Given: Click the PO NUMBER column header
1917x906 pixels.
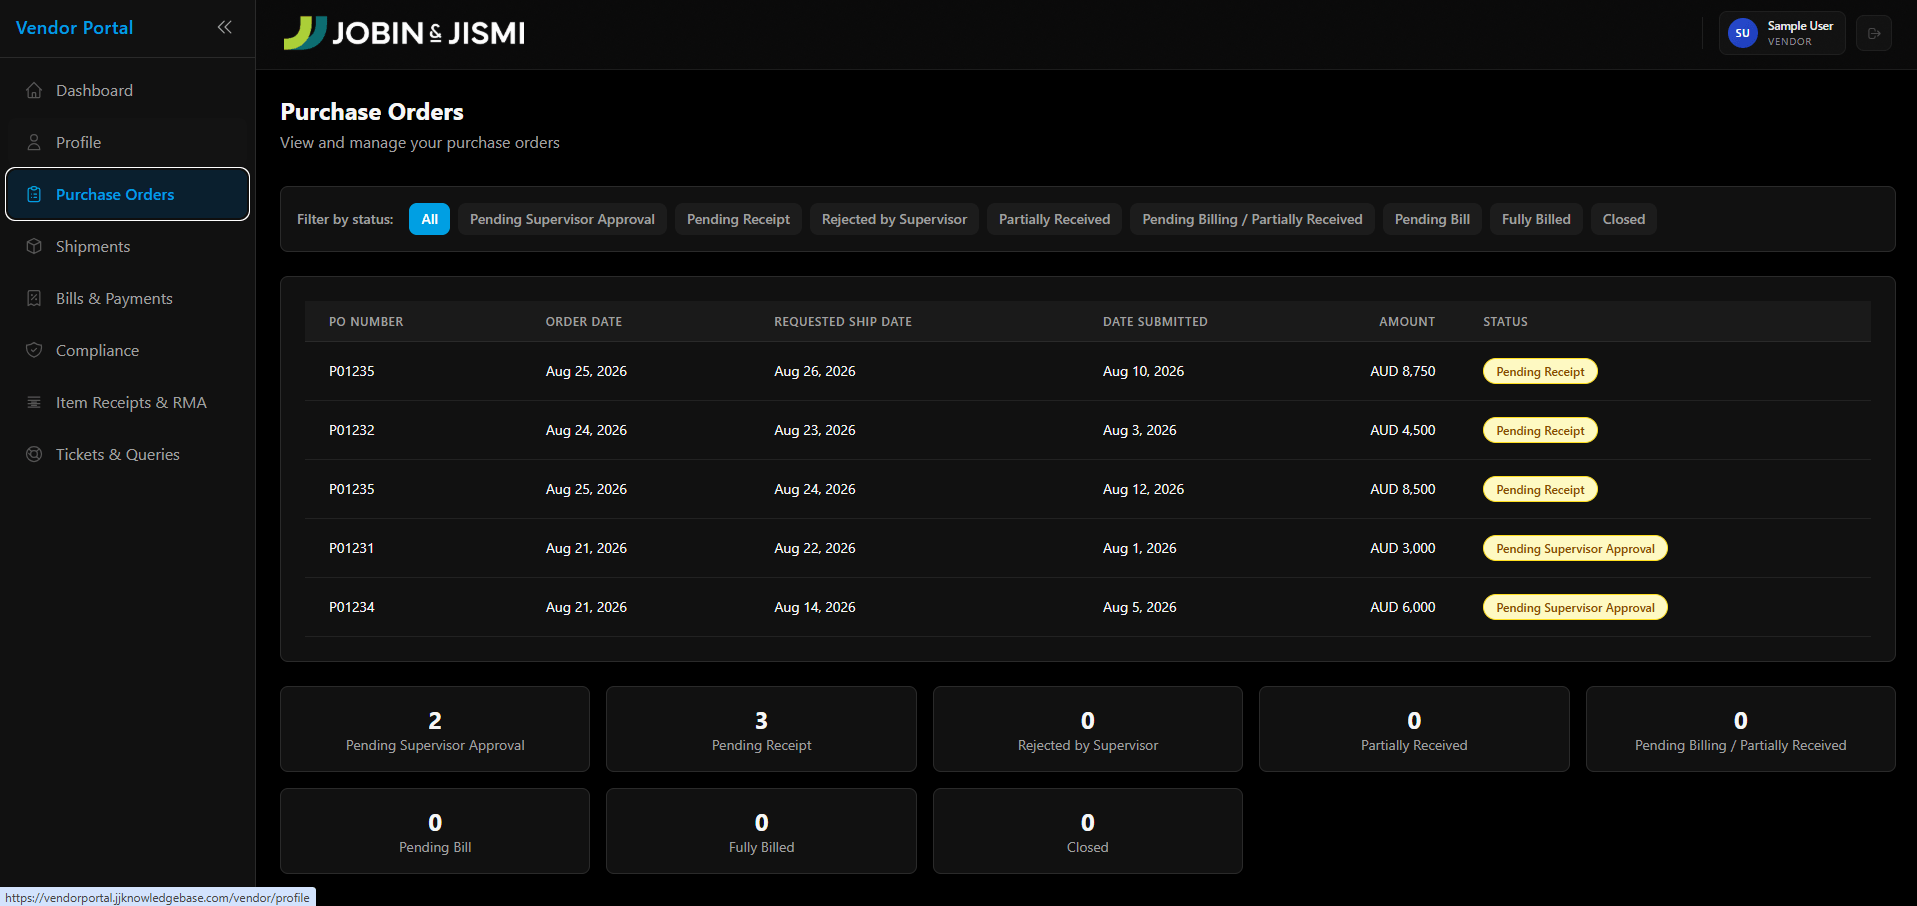Looking at the screenshot, I should tap(366, 322).
